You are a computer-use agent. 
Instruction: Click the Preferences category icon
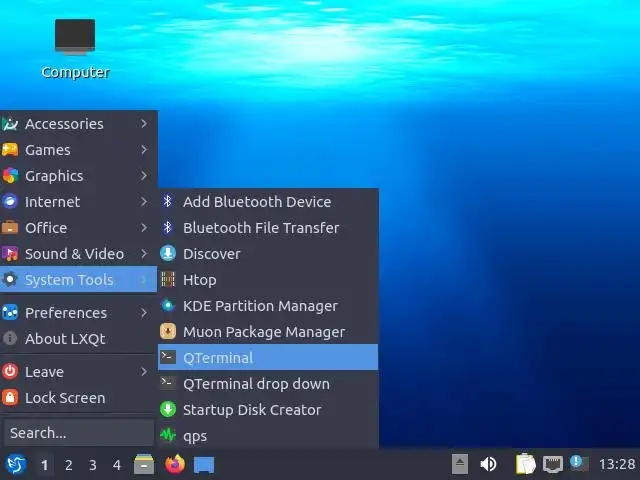tap(10, 313)
